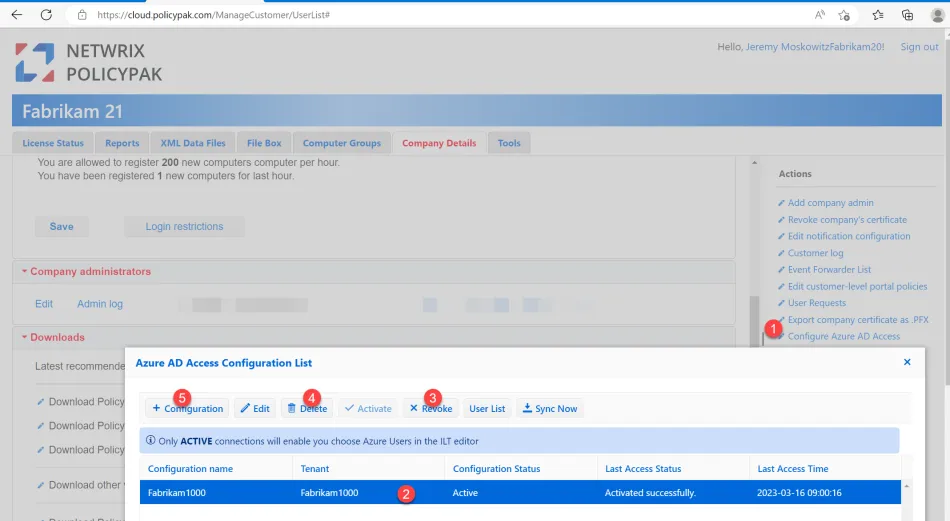Screen dimensions: 950x521
Task: Click the Fabrikam 21 company header
Action: 477,111
